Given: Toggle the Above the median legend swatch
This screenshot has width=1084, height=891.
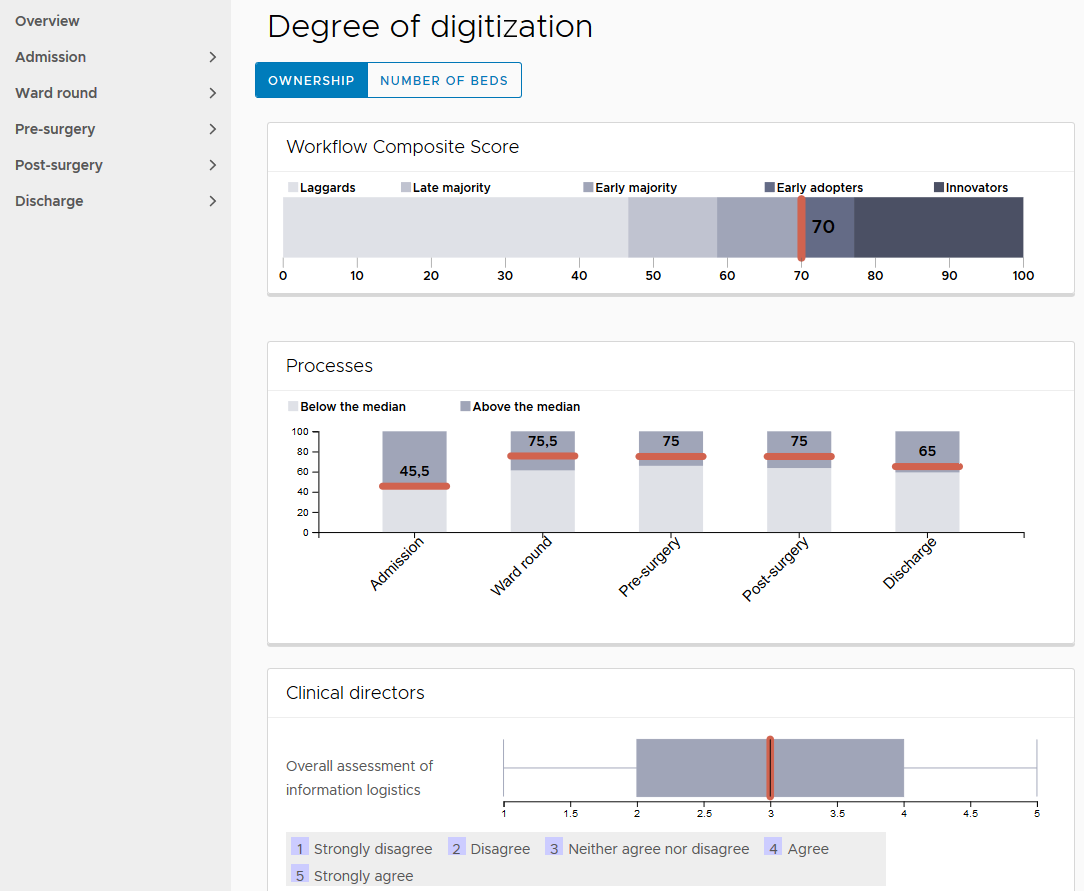Looking at the screenshot, I should 465,407.
